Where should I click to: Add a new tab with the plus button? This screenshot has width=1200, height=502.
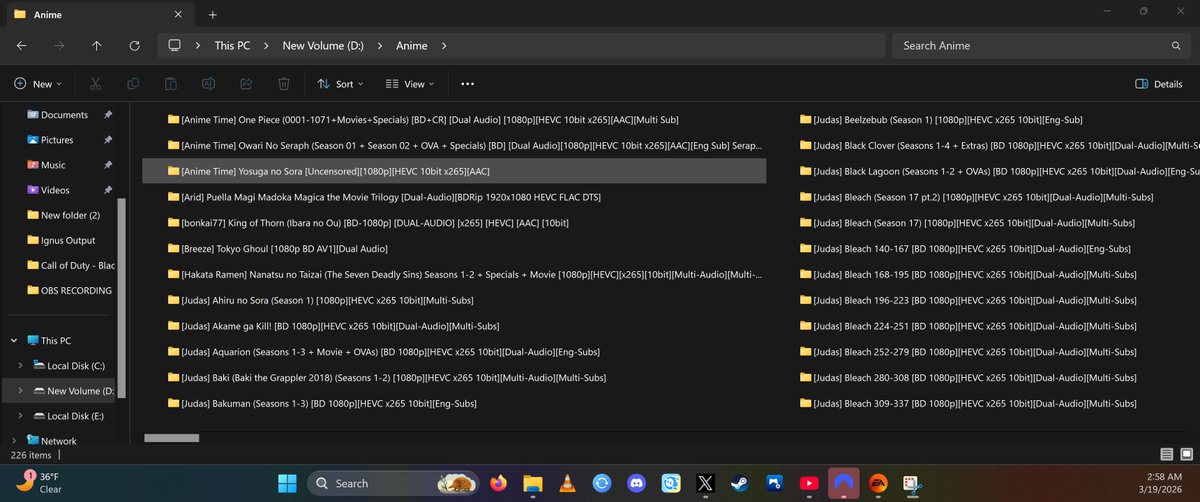(213, 14)
